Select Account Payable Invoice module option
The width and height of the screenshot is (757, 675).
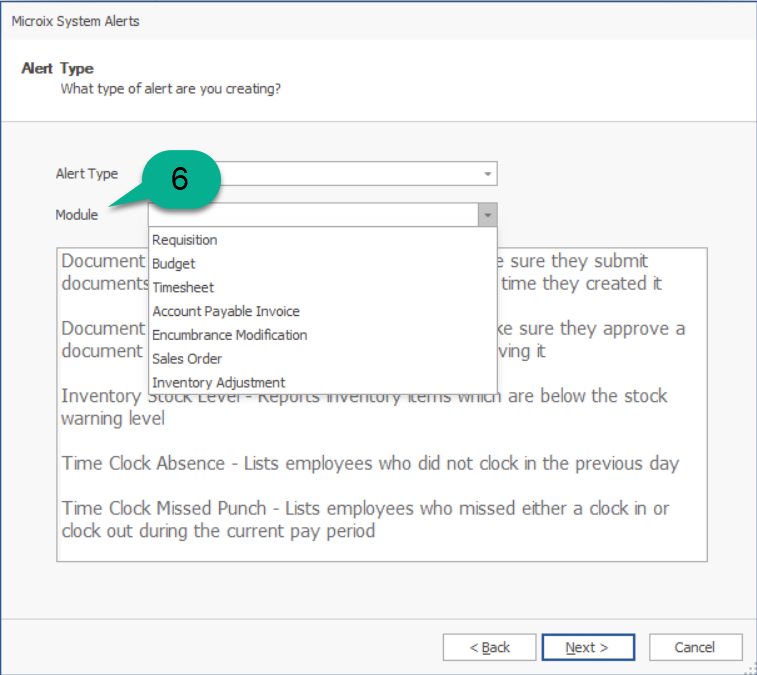[x=226, y=311]
